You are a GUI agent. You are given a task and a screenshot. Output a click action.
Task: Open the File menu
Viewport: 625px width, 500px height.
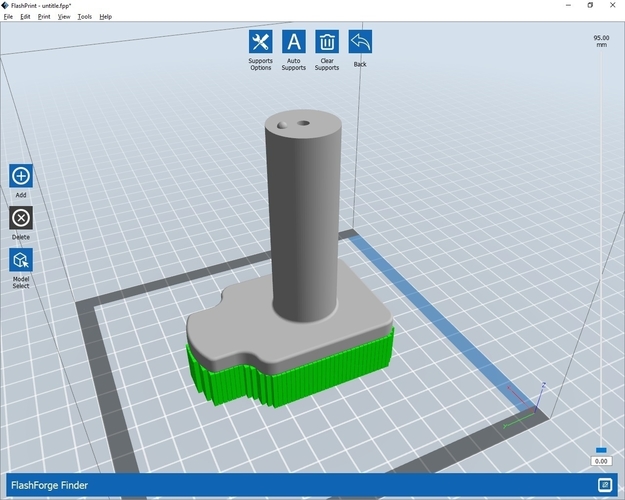click(8, 17)
